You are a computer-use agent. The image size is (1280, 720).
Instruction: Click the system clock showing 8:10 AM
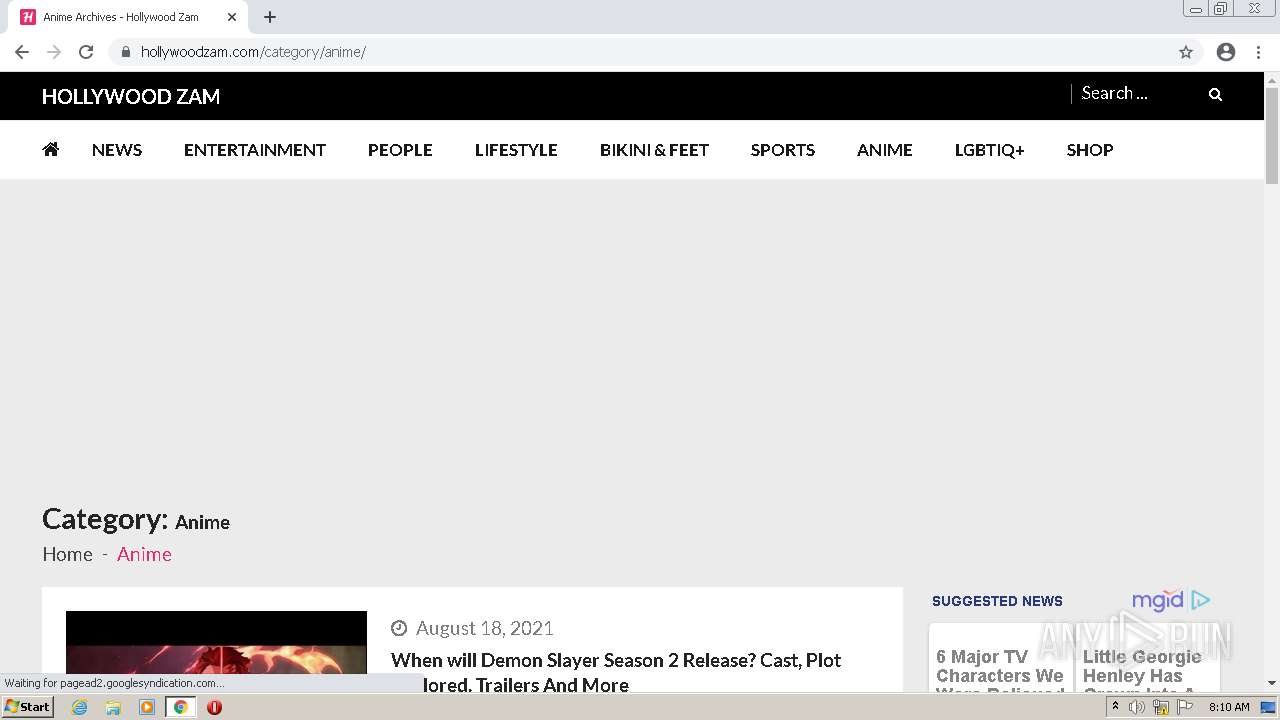click(1229, 707)
